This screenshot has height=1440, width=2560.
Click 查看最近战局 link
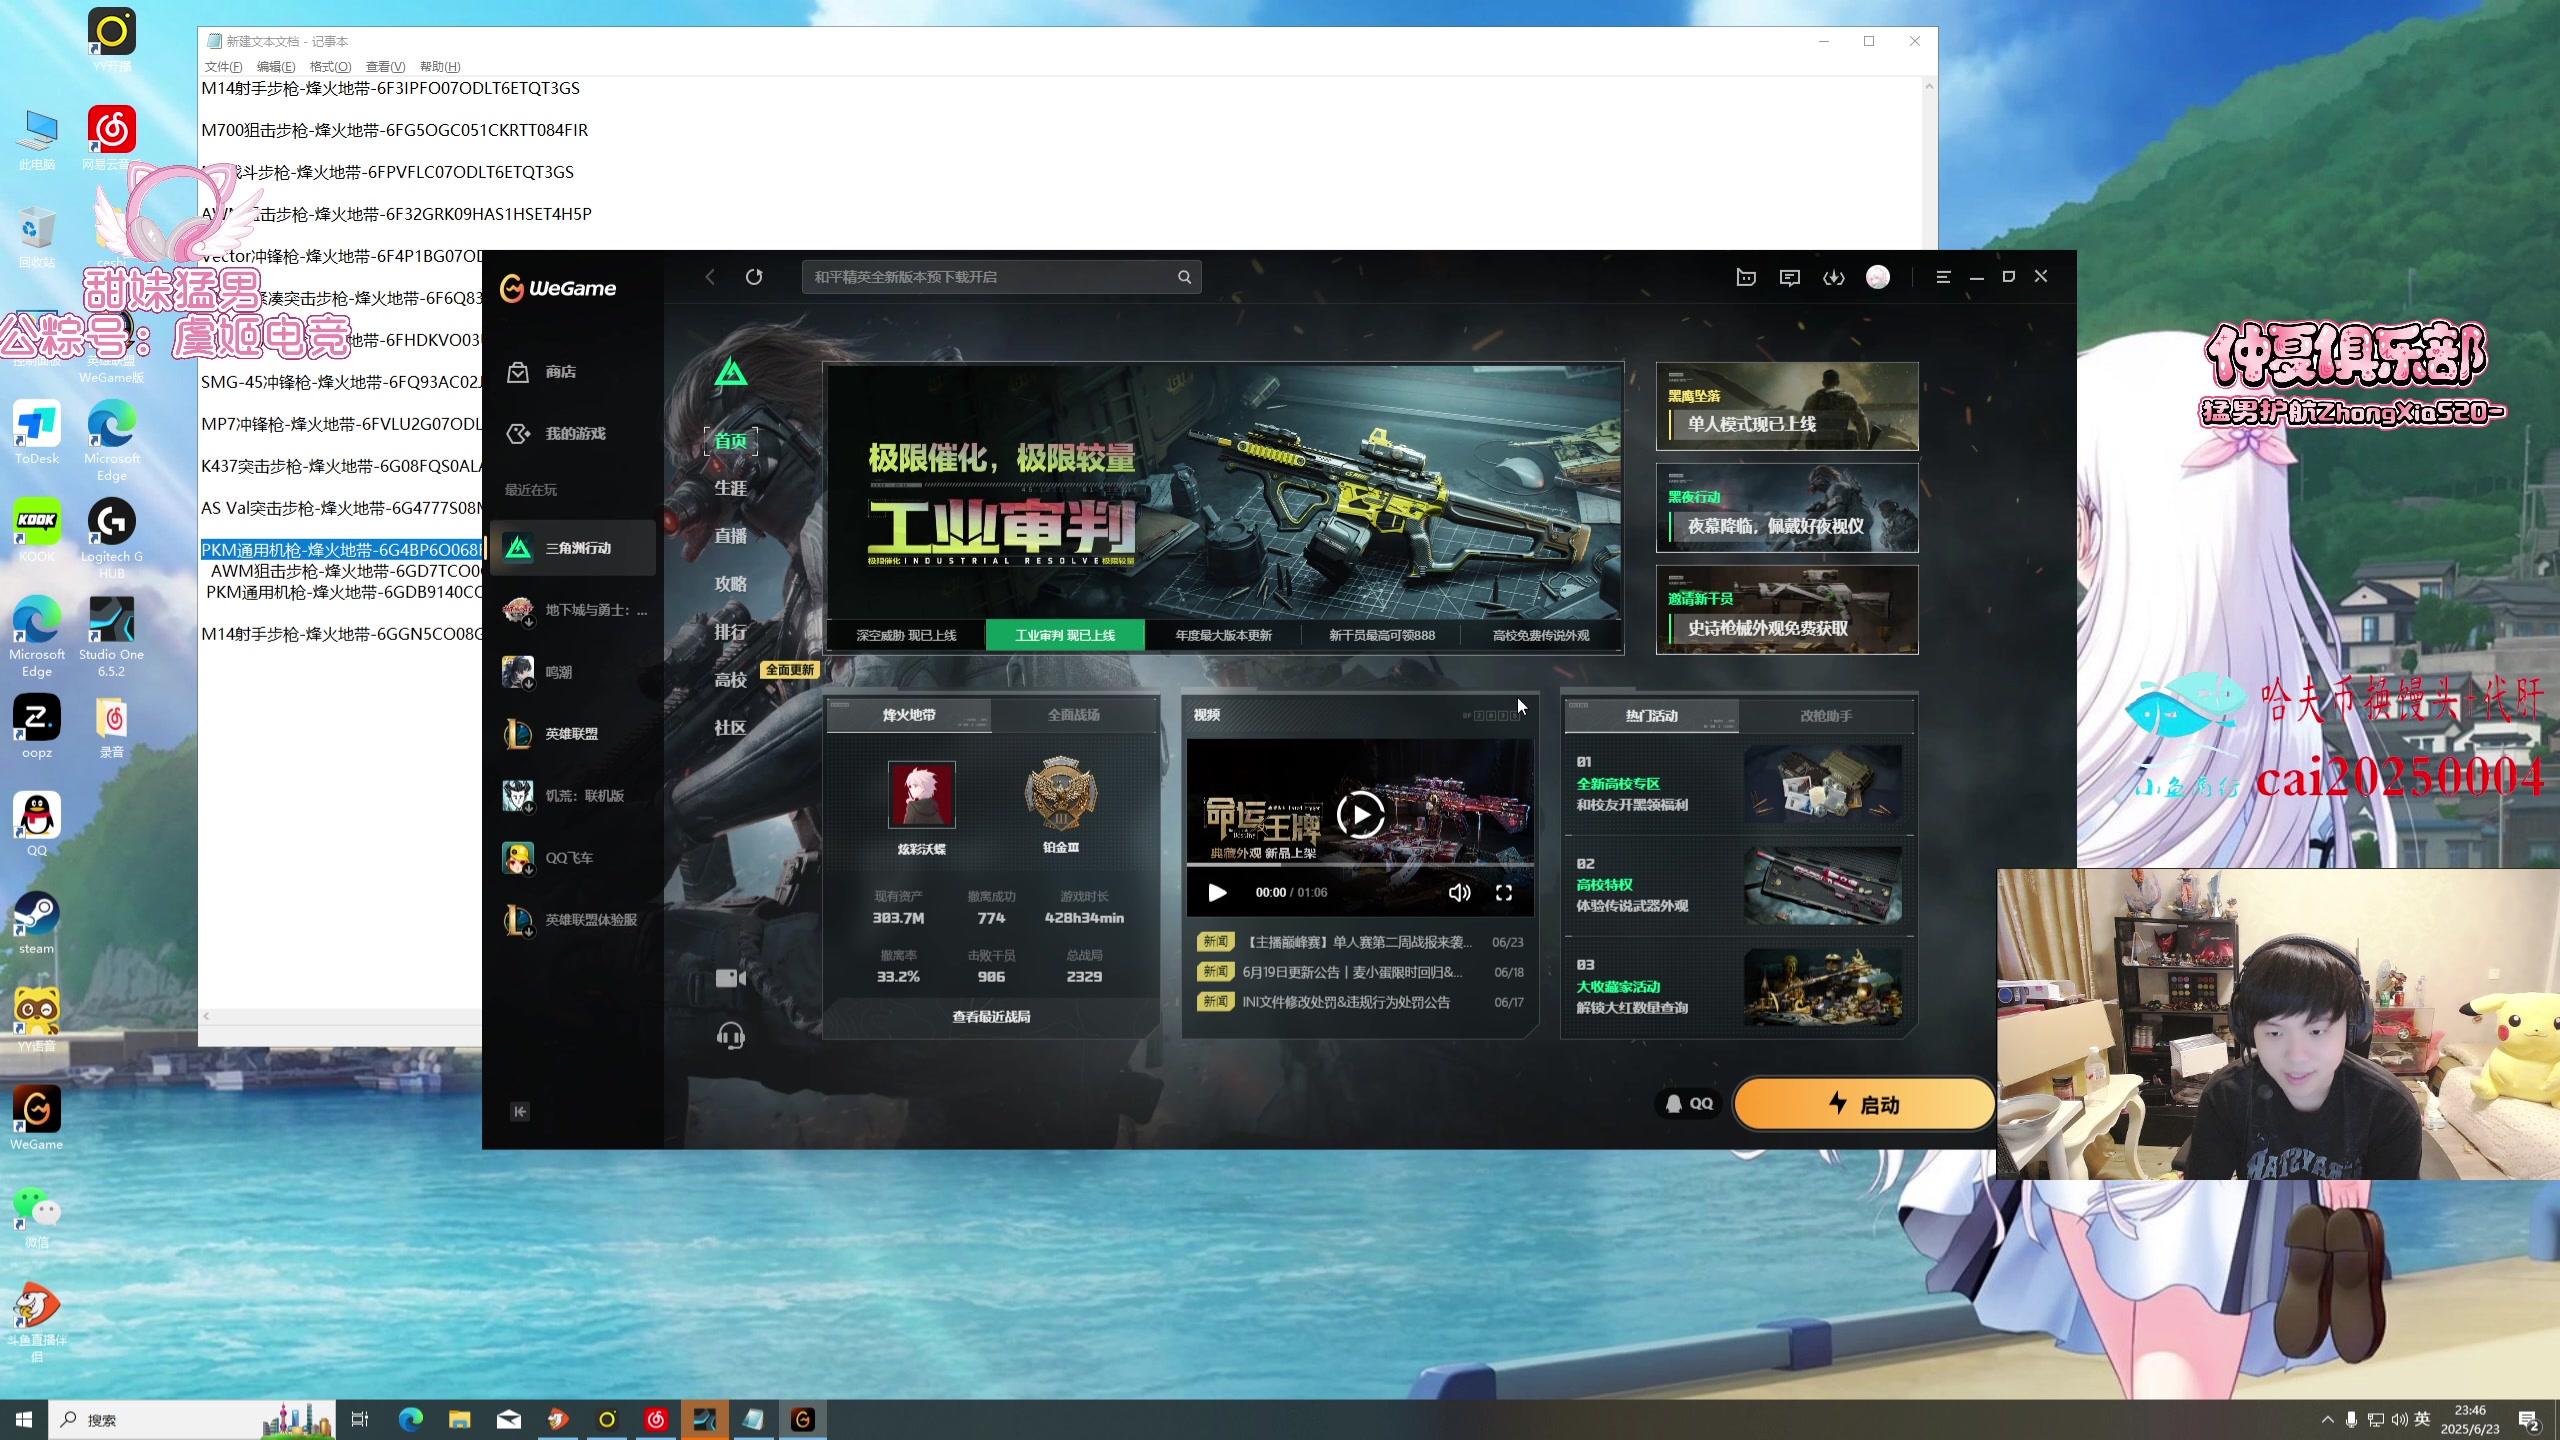pos(991,1017)
